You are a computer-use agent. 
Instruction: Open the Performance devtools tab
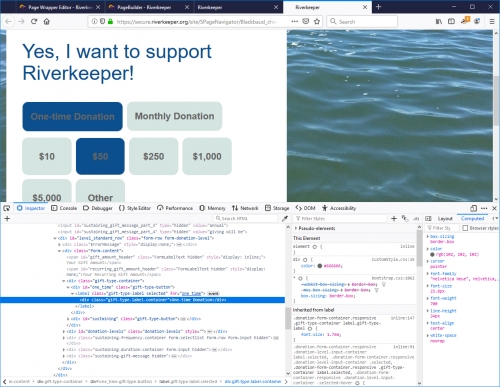tap(175, 208)
